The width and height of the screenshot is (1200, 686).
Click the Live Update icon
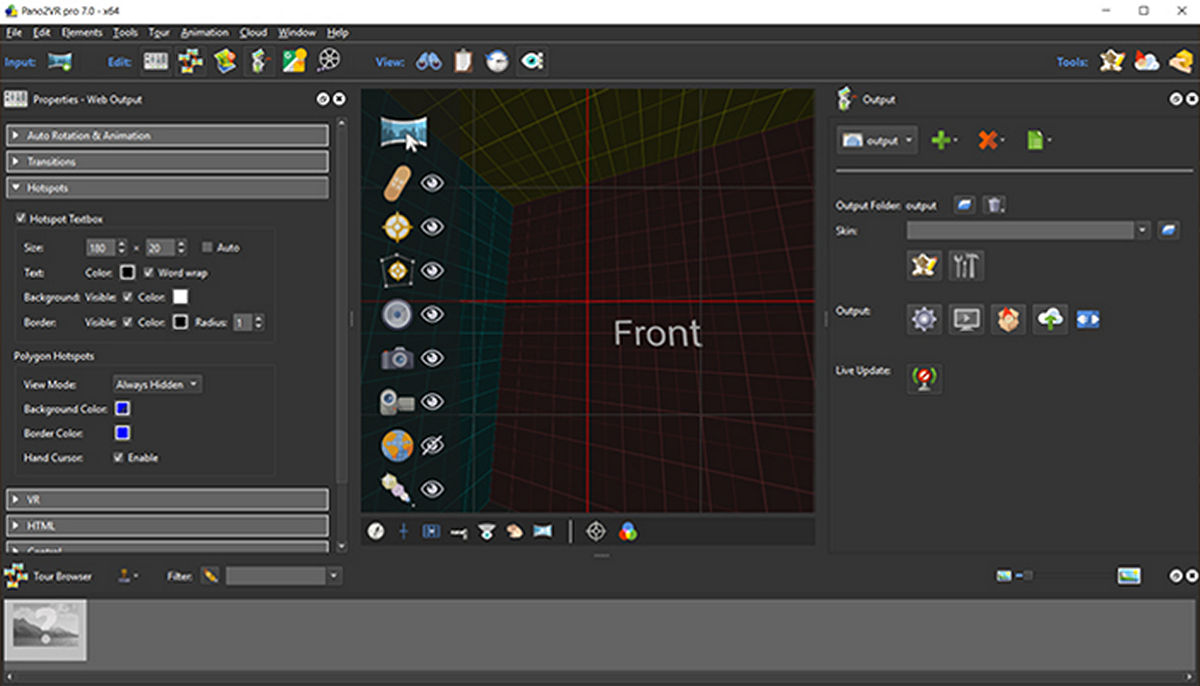point(925,378)
